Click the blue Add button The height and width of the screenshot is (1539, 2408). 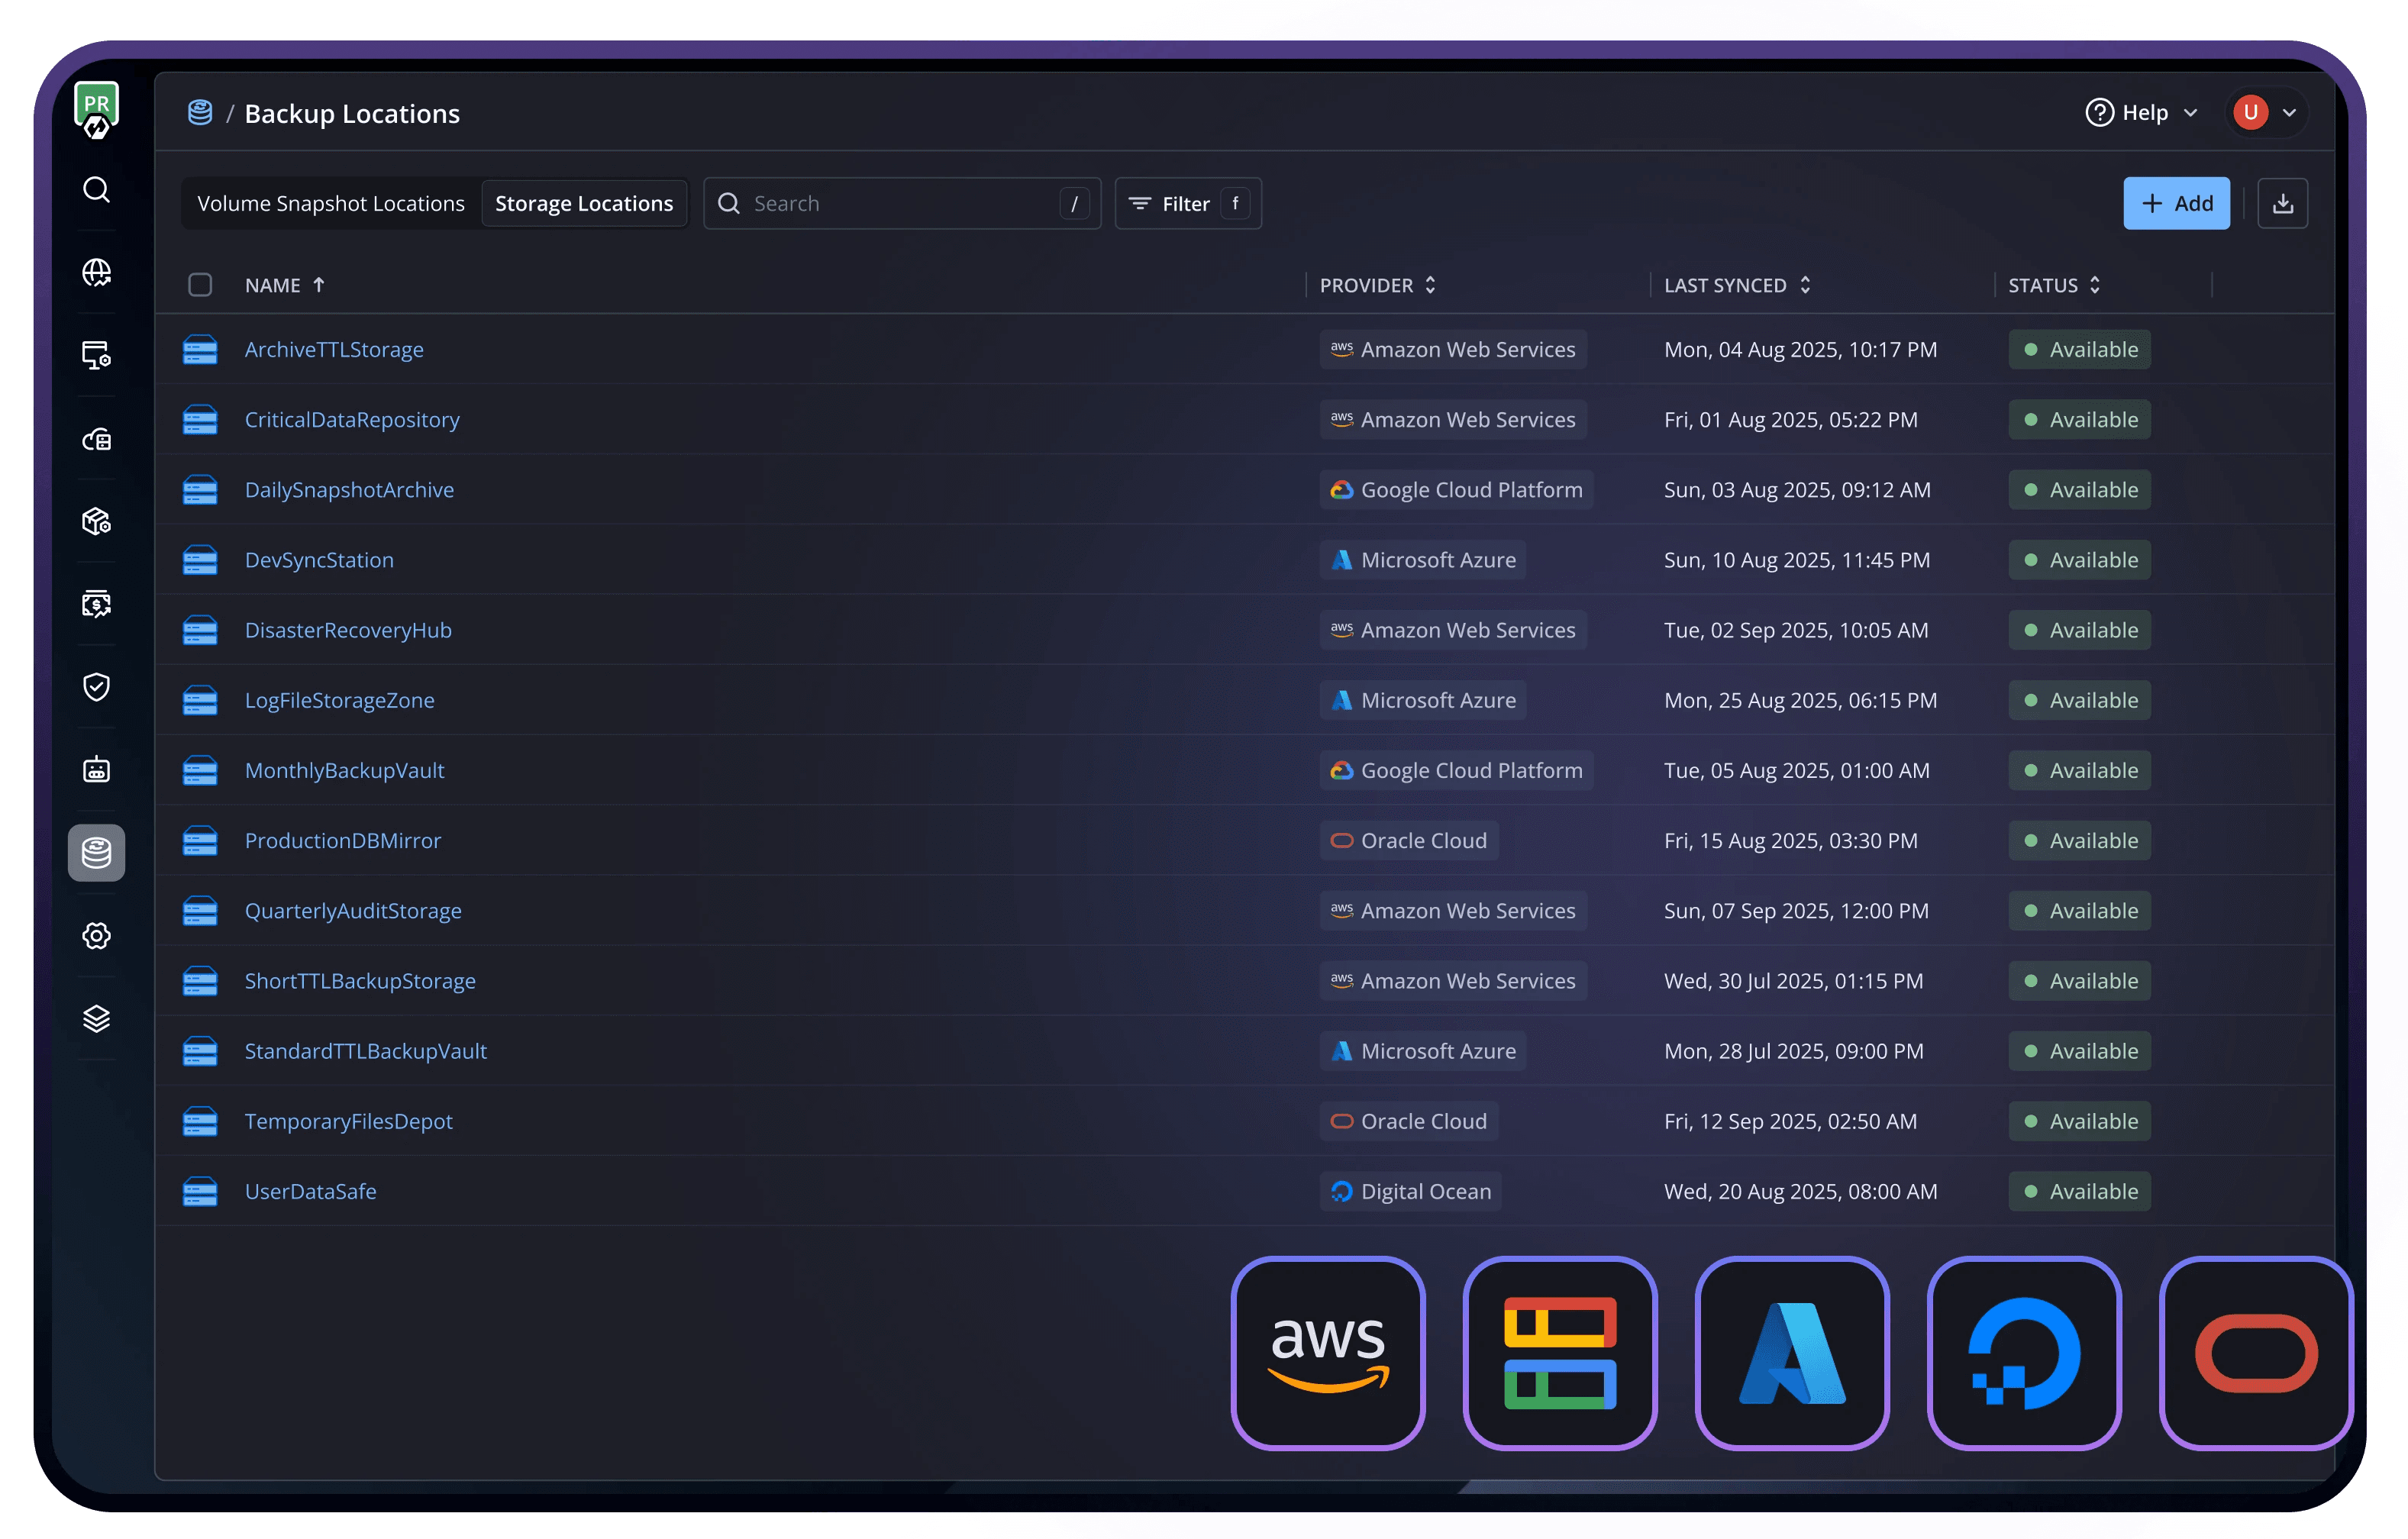tap(2176, 204)
